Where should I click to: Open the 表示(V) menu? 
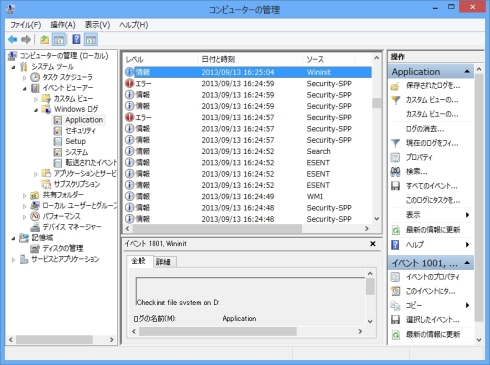coord(97,25)
